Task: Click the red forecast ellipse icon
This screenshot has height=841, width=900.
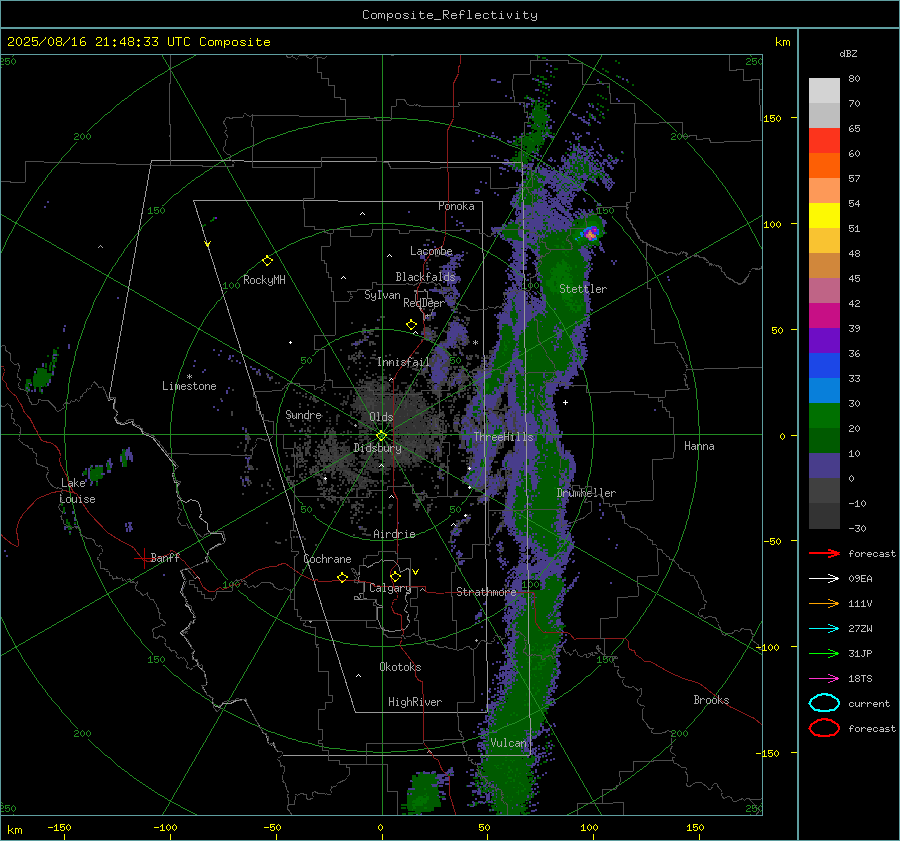Action: pyautogui.click(x=824, y=728)
